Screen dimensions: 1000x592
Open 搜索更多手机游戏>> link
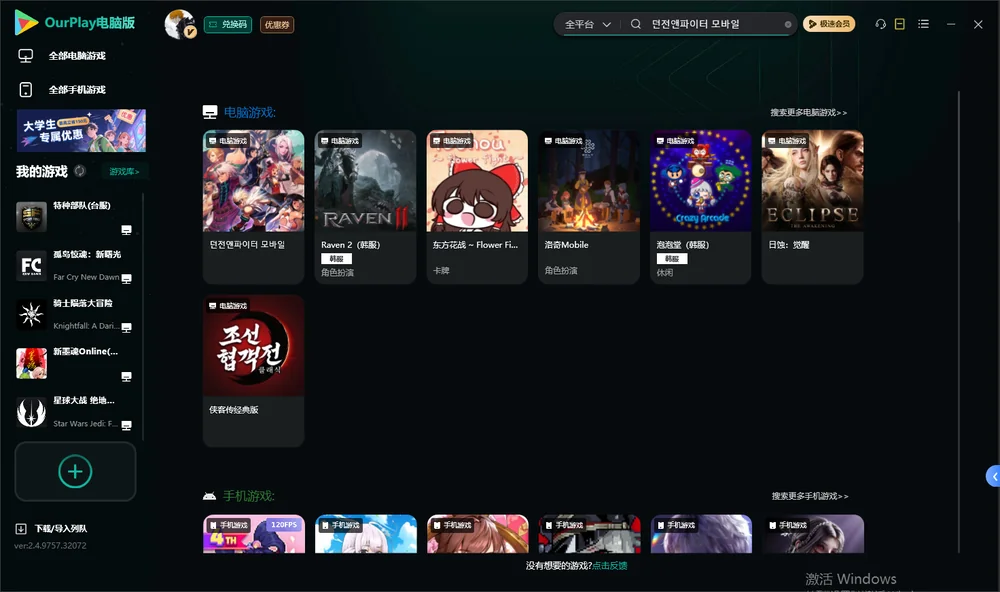[x=809, y=496]
